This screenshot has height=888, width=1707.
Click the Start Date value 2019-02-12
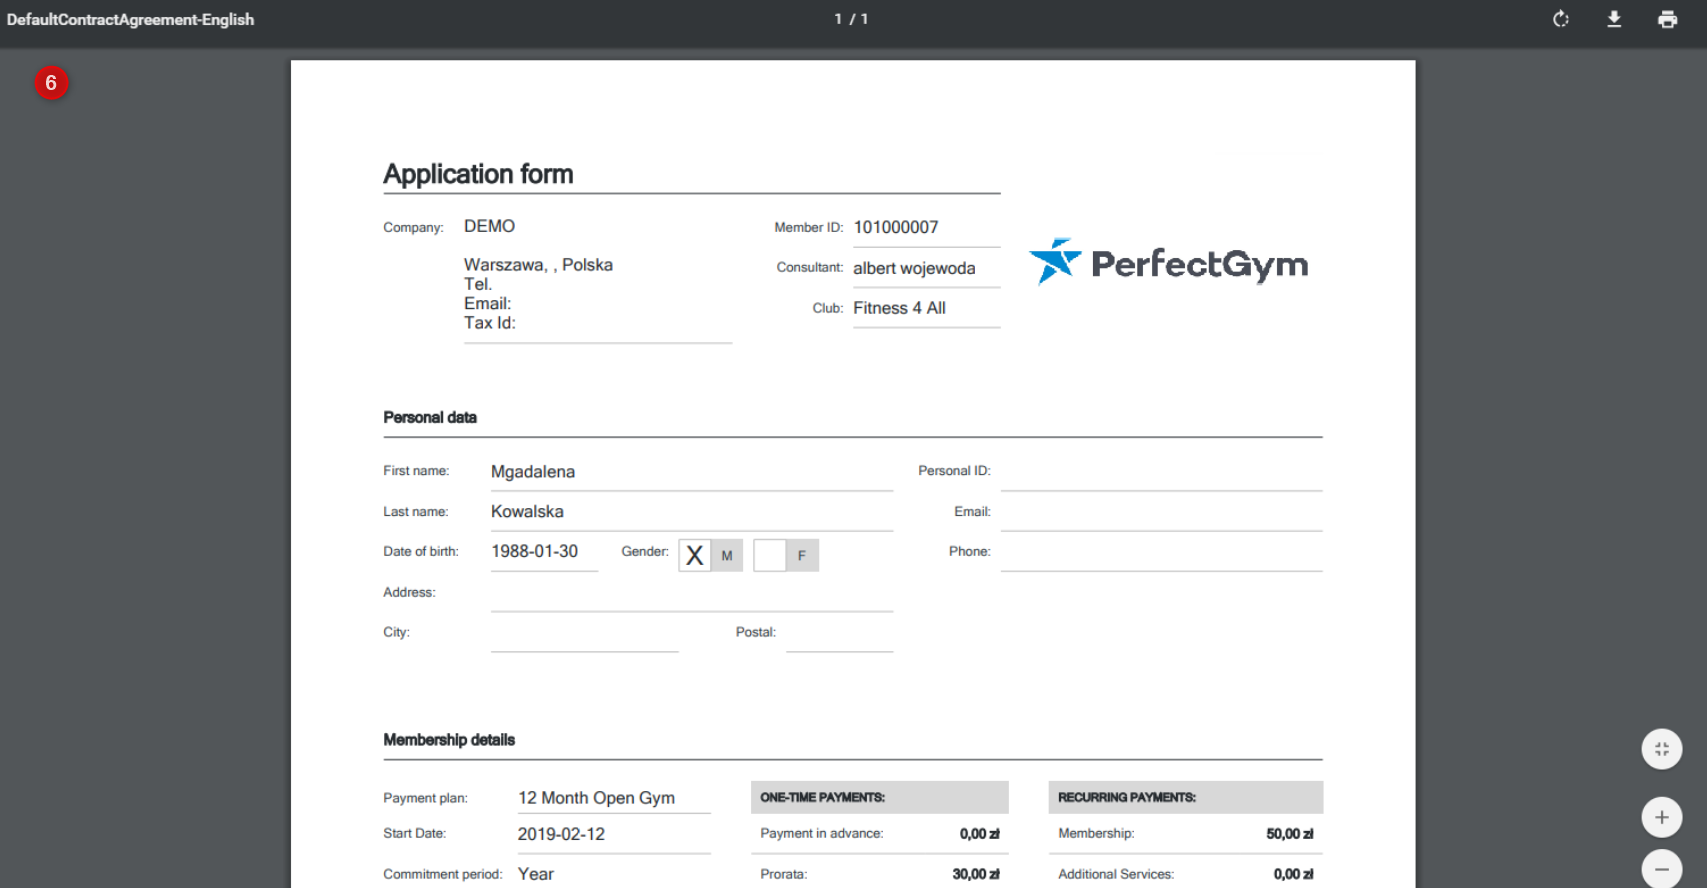point(561,834)
